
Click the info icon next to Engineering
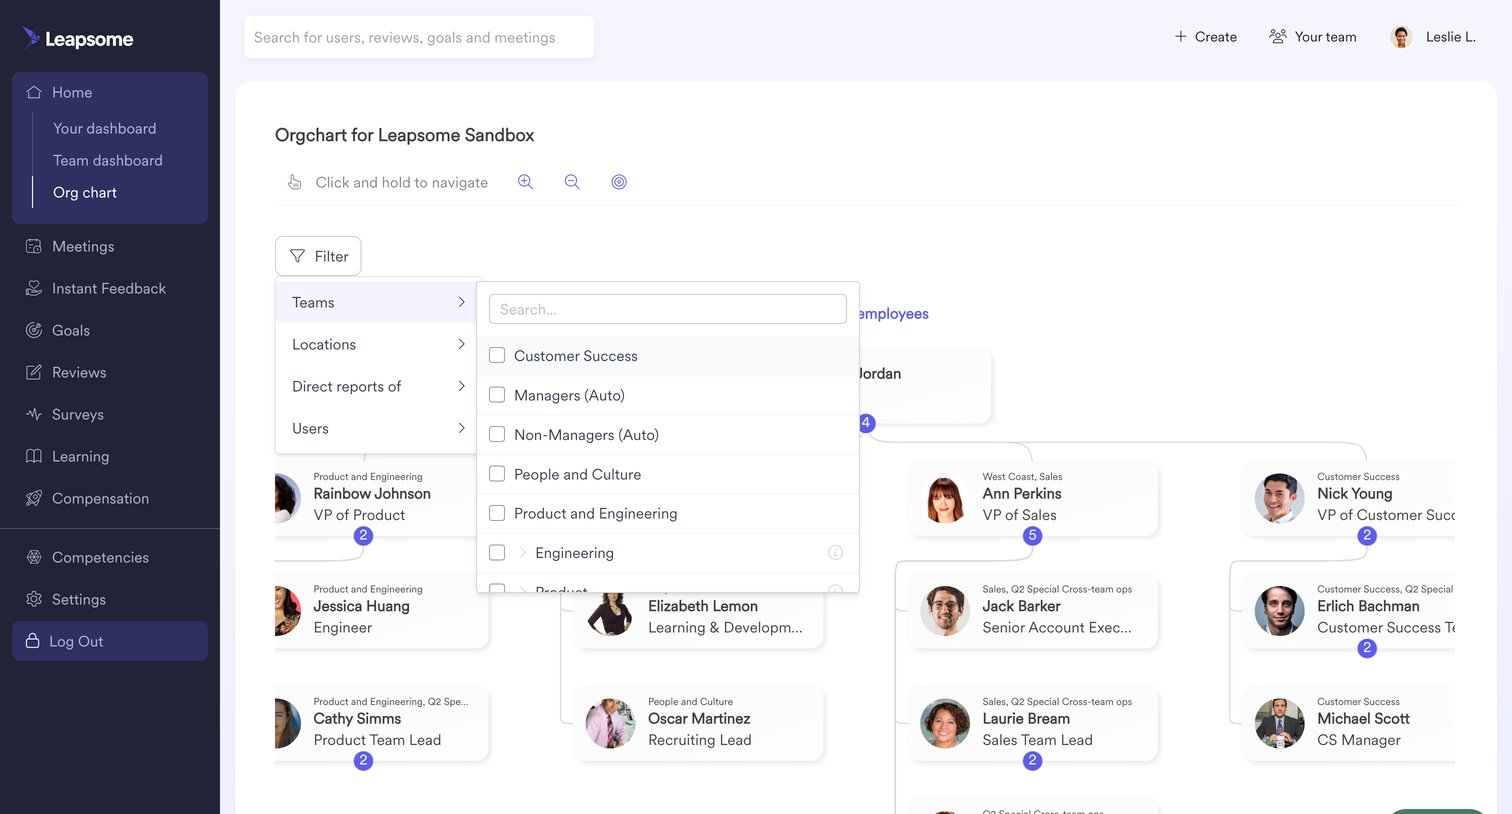point(836,553)
